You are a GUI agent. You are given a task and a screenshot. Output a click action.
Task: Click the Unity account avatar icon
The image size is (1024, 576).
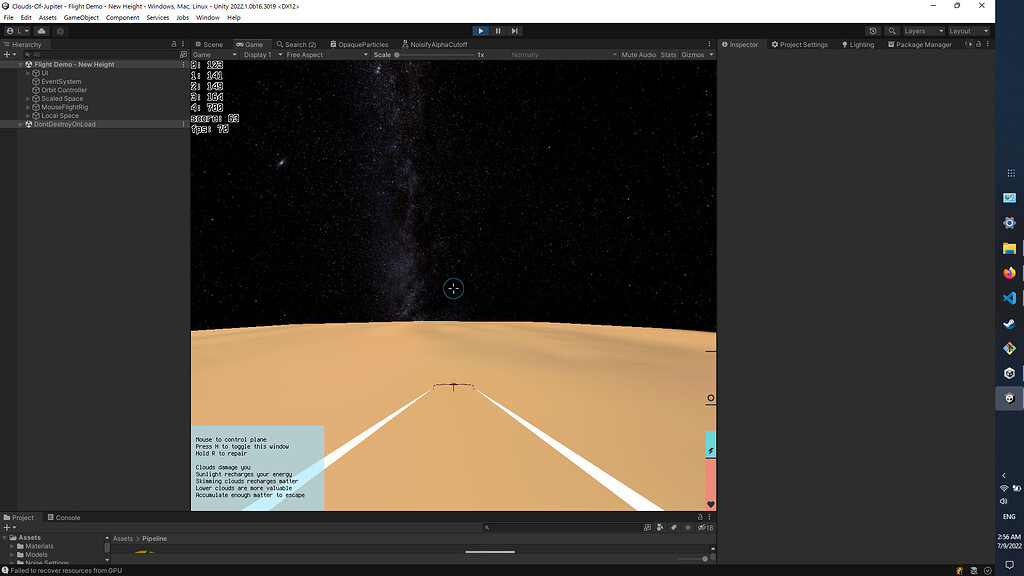(x=10, y=31)
